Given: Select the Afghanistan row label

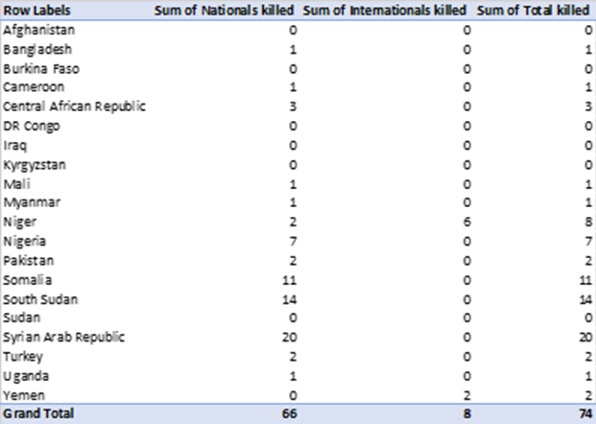Looking at the screenshot, I should [39, 30].
